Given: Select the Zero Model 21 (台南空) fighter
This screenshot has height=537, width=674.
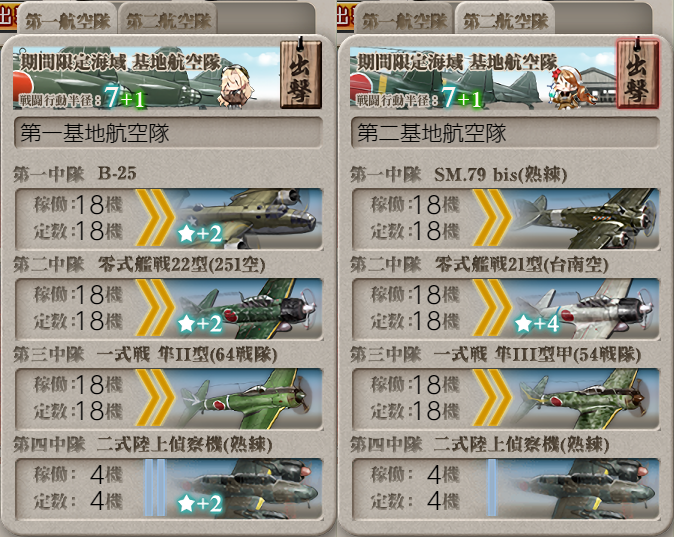Looking at the screenshot, I should (x=506, y=309).
